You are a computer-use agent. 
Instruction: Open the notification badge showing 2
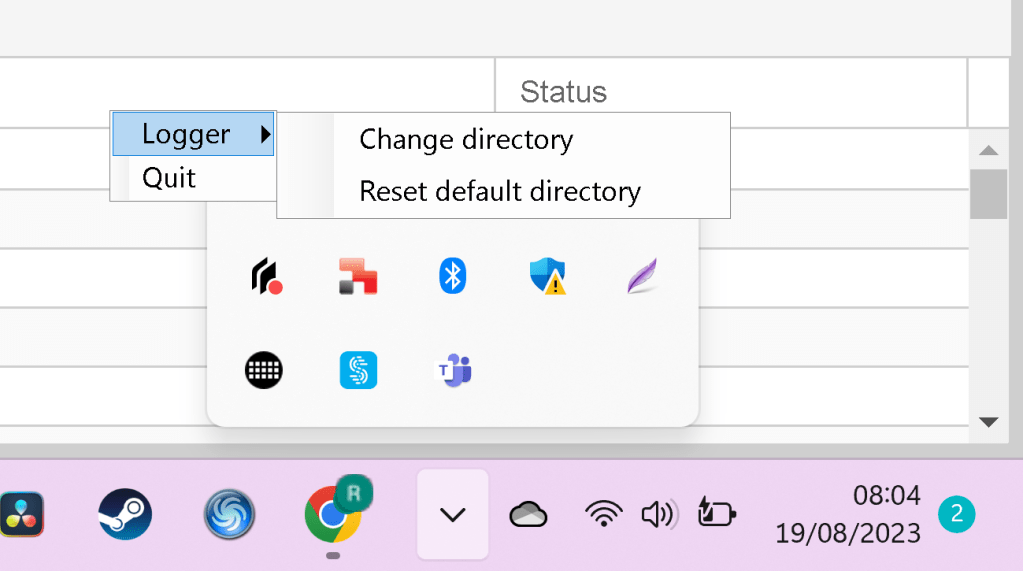pyautogui.click(x=956, y=514)
